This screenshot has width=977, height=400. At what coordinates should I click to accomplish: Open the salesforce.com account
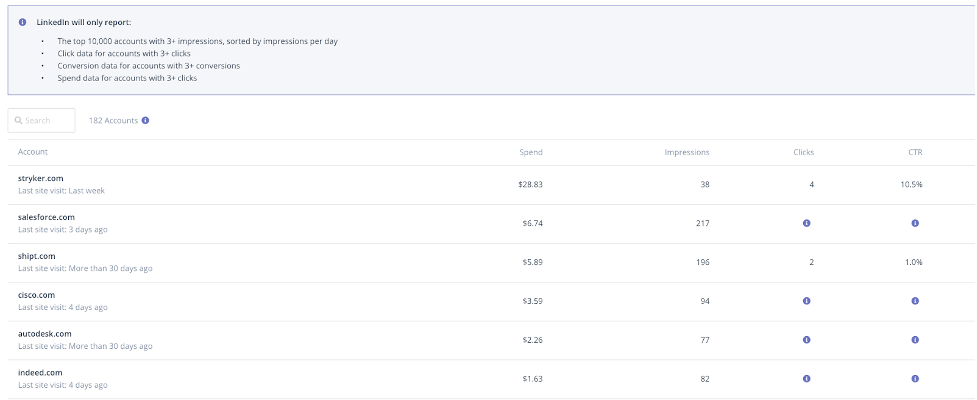click(x=47, y=217)
